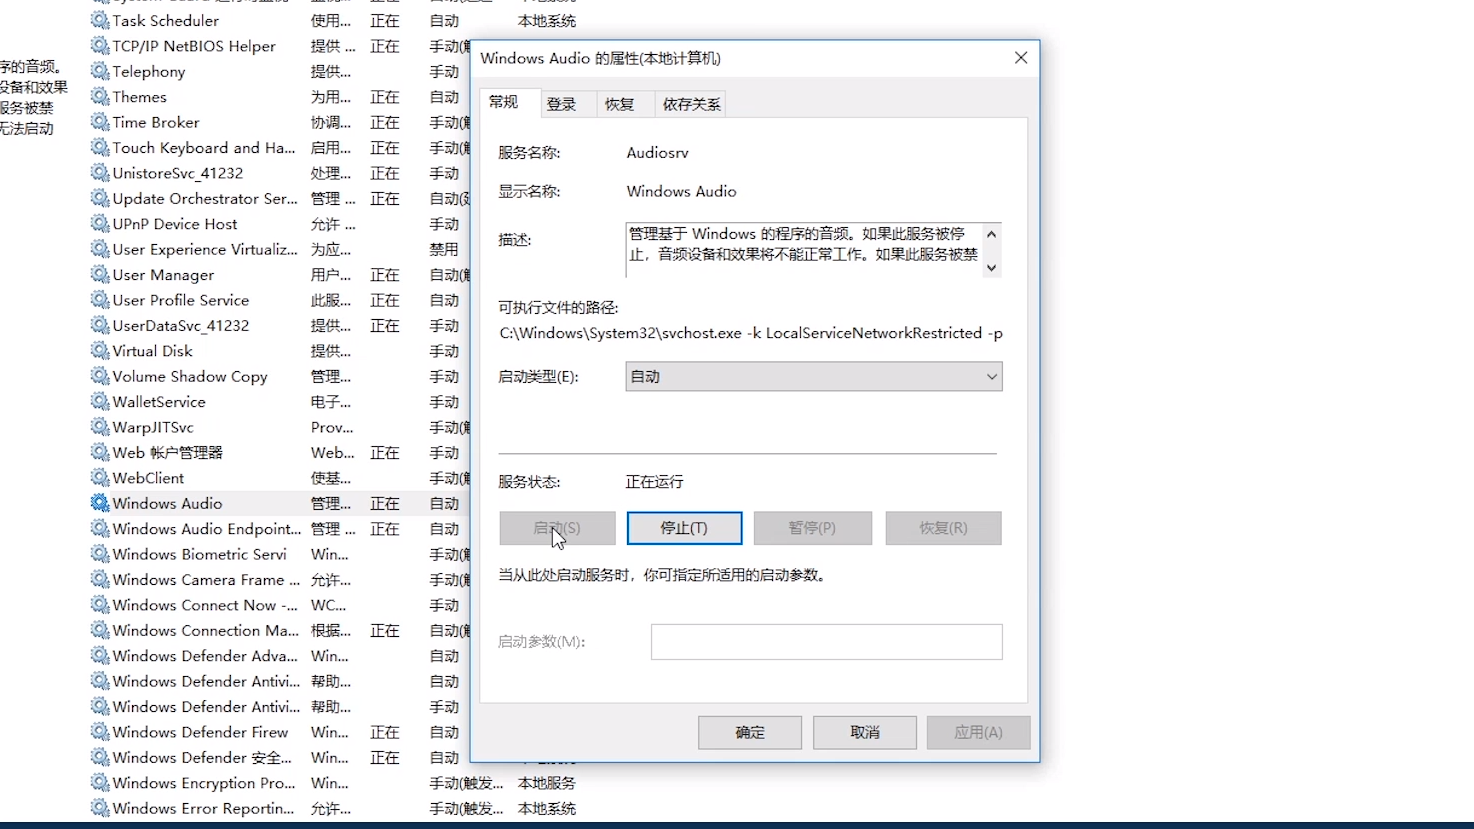1474x829 pixels.
Task: Click the gear icon beside Windows Camera Frame Server
Action: pyautogui.click(x=100, y=579)
